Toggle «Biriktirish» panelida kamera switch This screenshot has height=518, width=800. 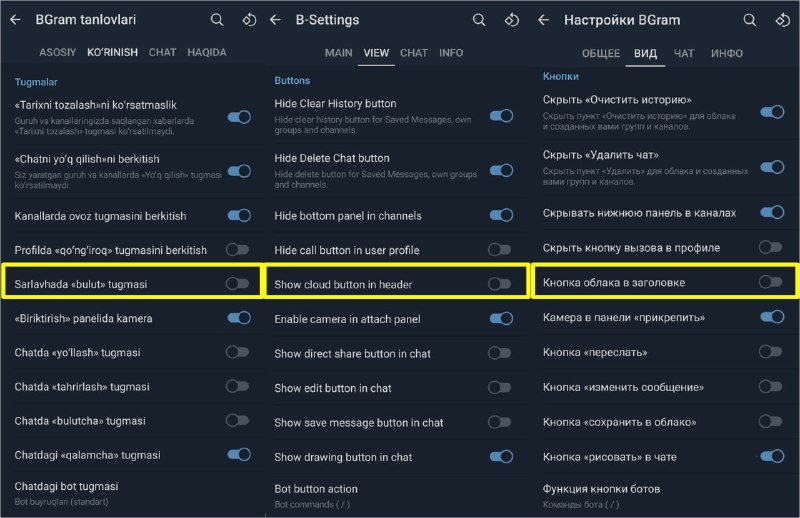point(239,318)
